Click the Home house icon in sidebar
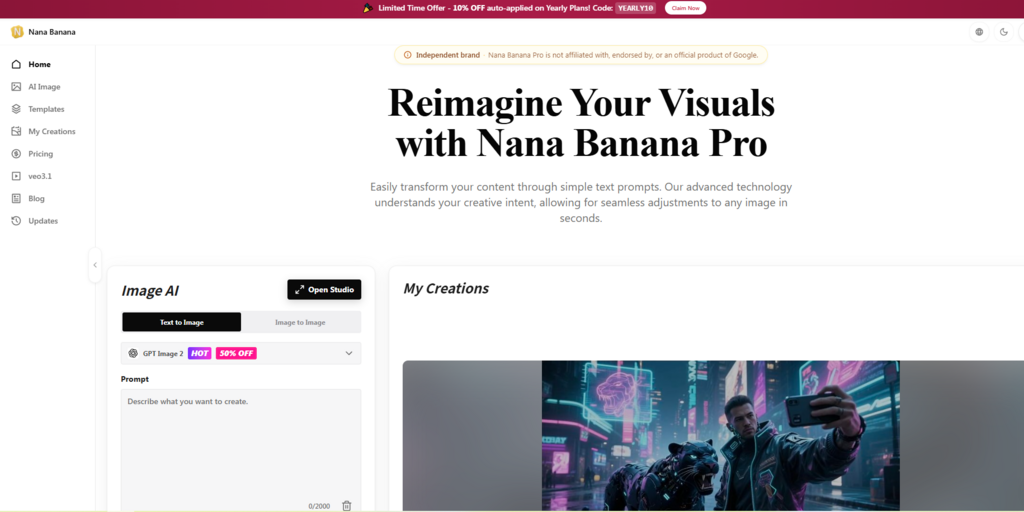 [16, 64]
